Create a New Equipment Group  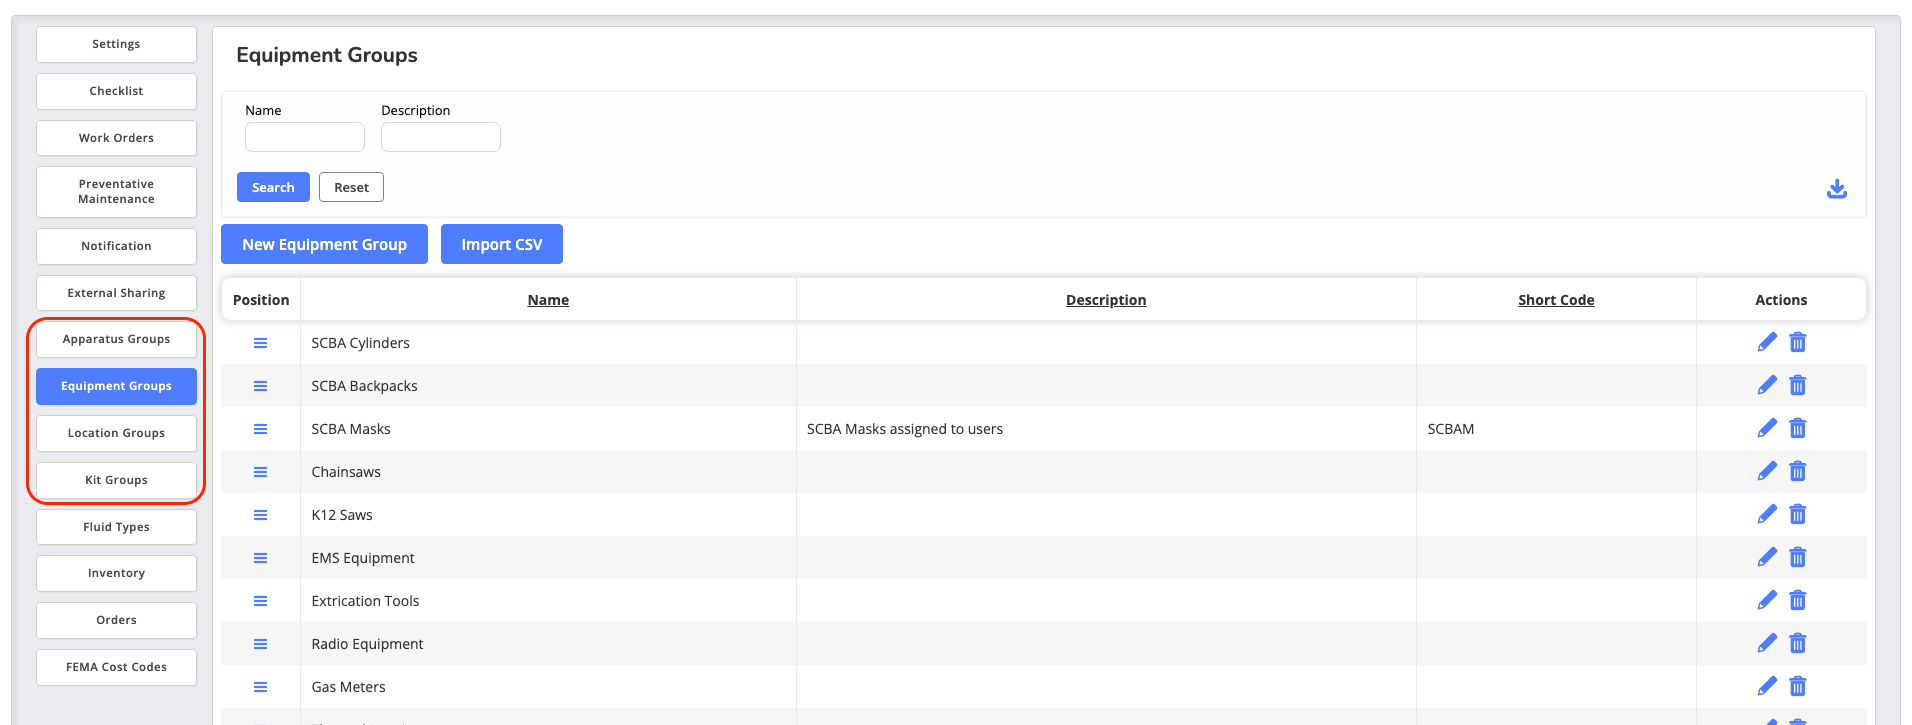324,244
